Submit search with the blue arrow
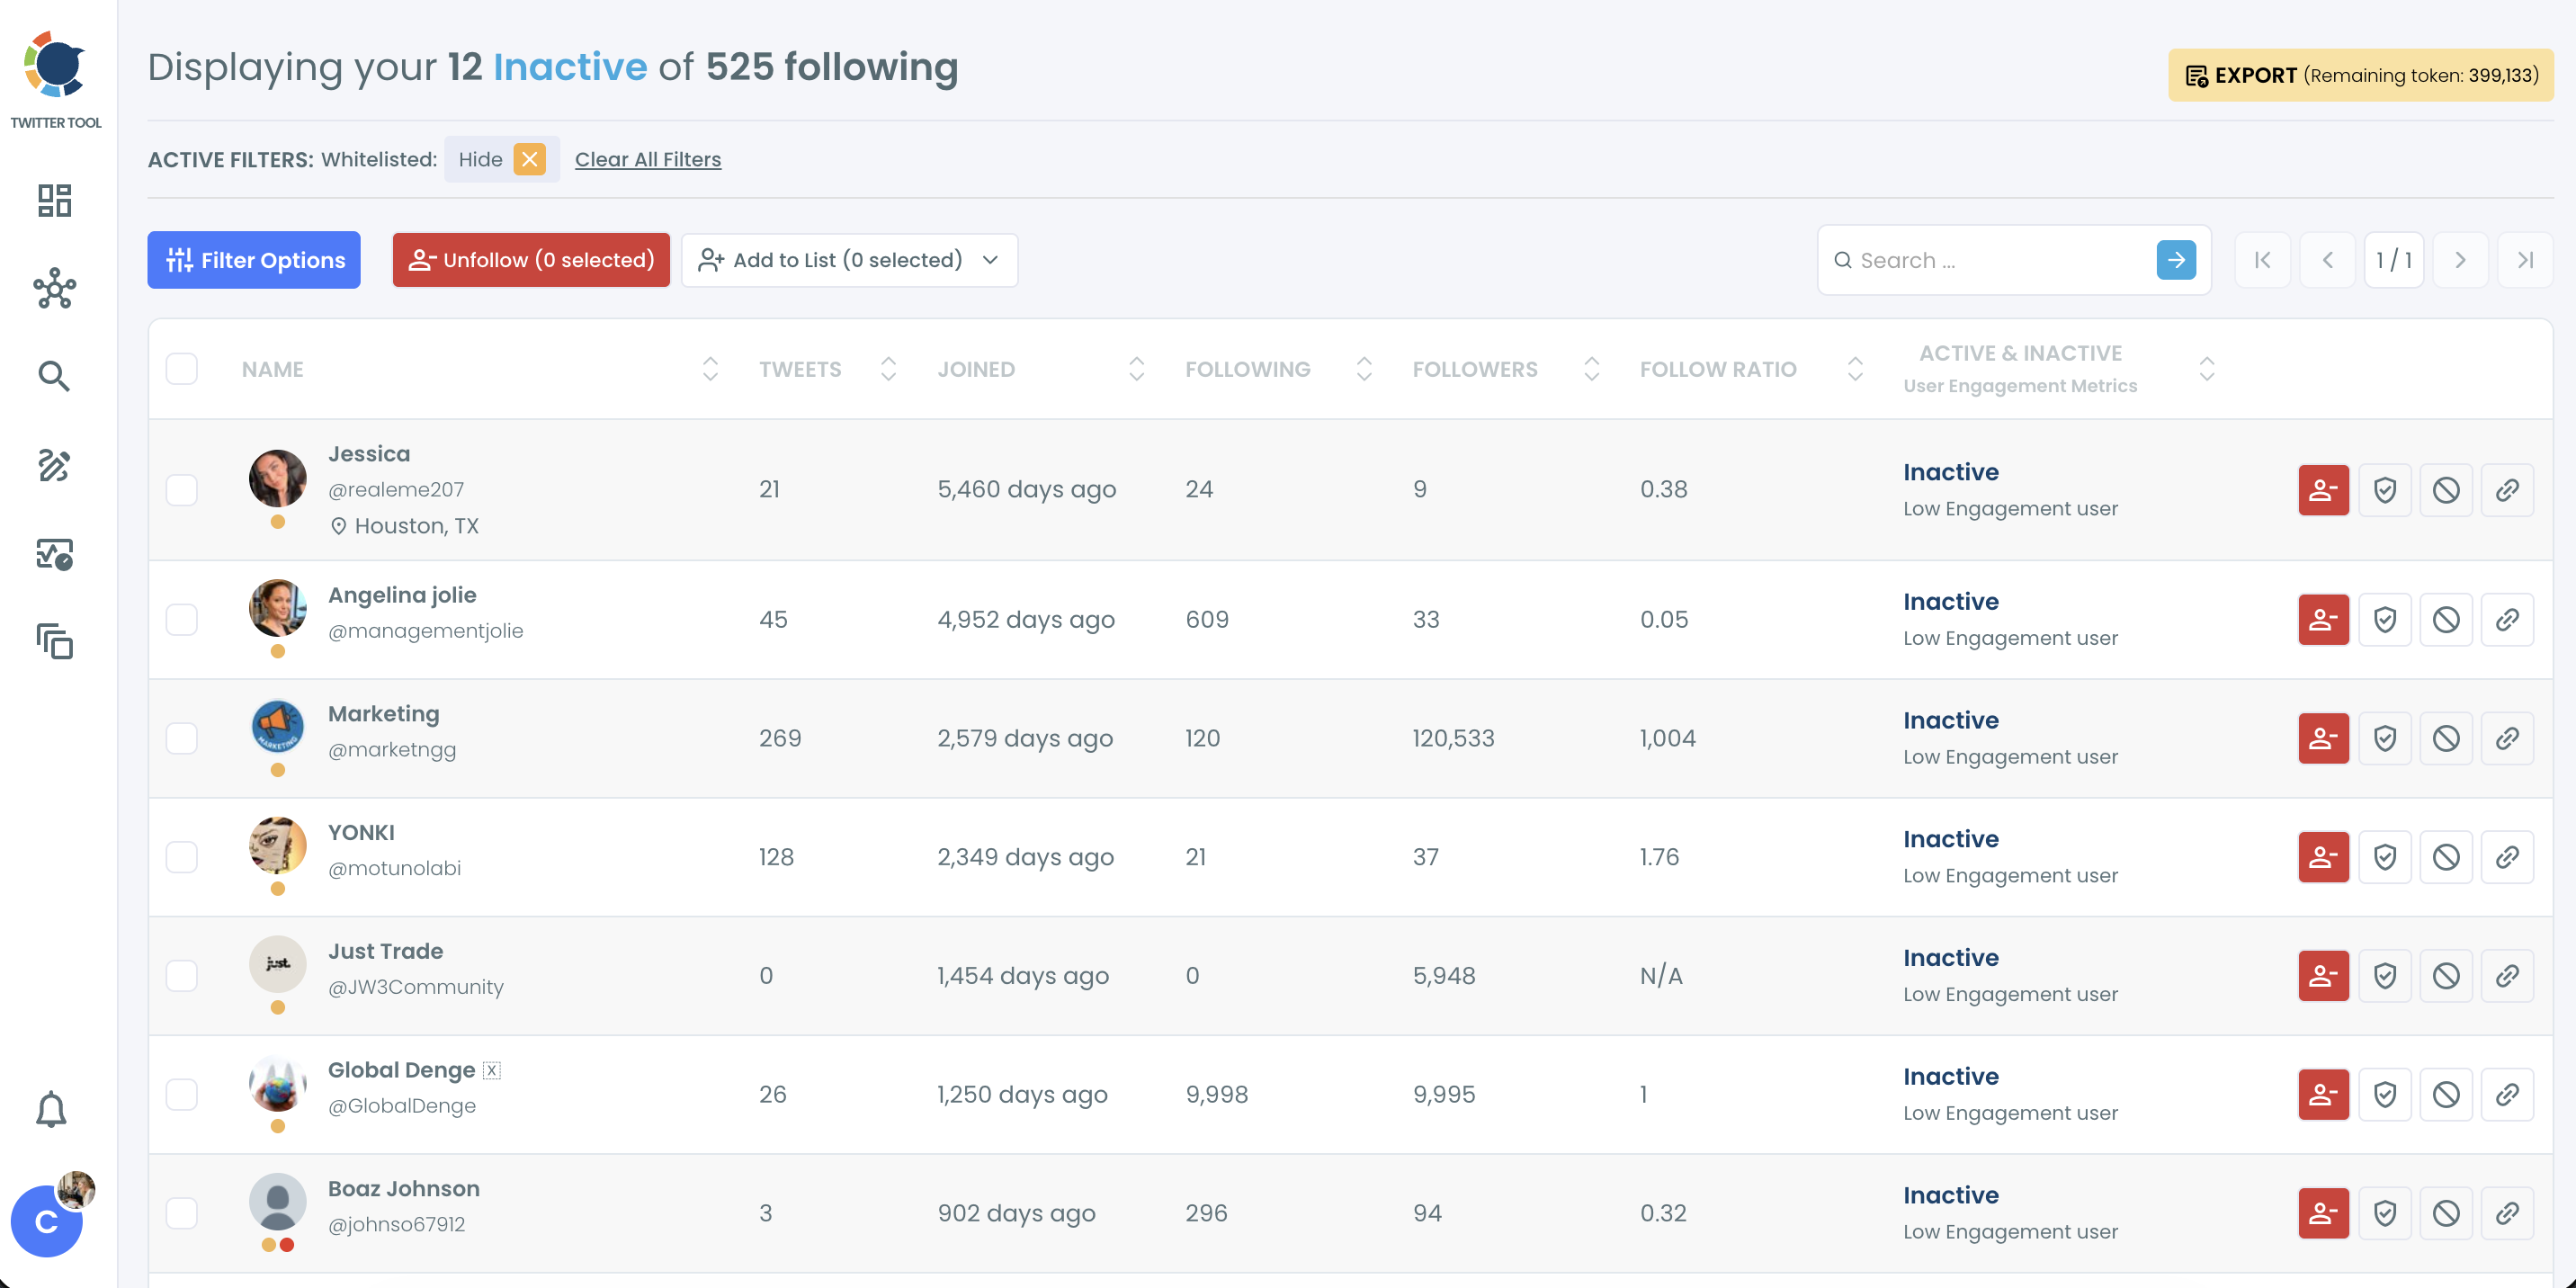2576x1288 pixels. pos(2176,260)
